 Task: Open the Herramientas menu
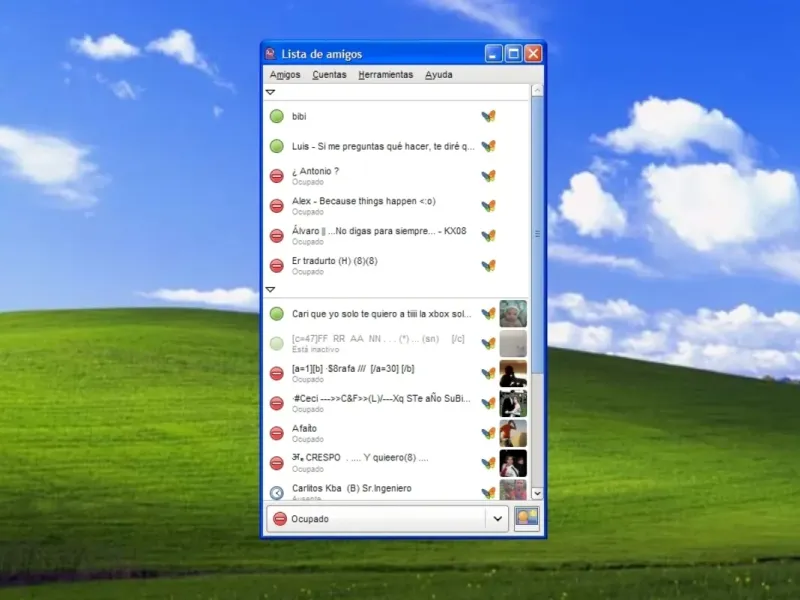[386, 74]
